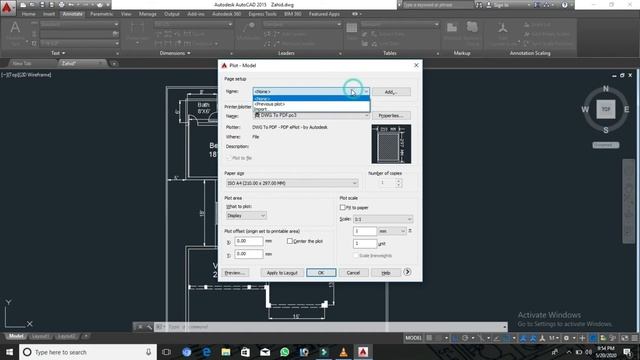Viewport: 640px width, 360px height.
Task: Click the Revision Cloud icon in Markup panel
Action: 472,27
